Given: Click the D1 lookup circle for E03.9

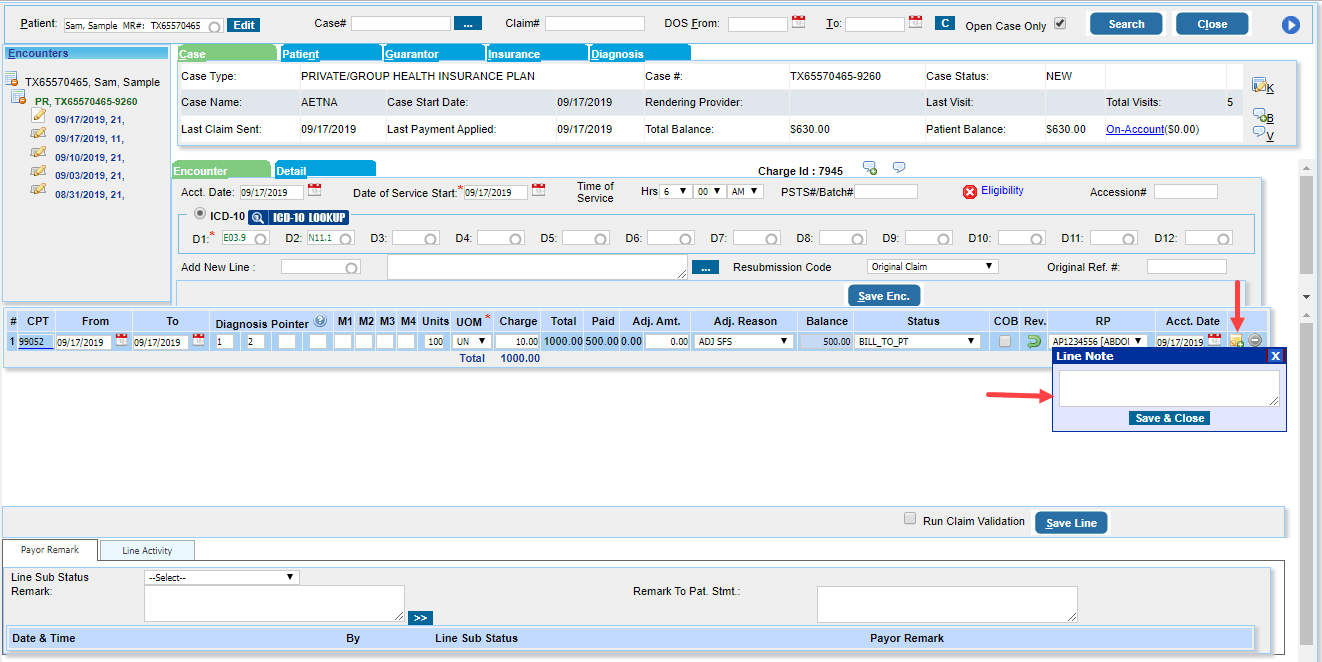Looking at the screenshot, I should click(x=260, y=239).
